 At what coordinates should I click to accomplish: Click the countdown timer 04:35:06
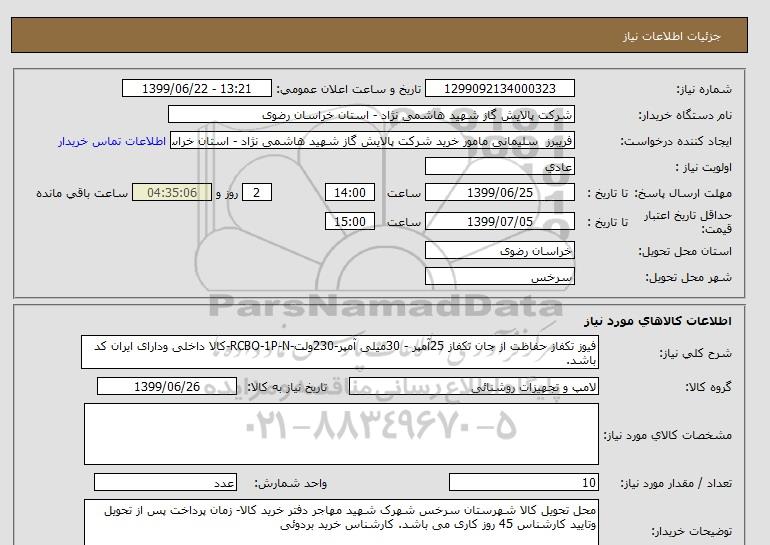[x=172, y=192]
